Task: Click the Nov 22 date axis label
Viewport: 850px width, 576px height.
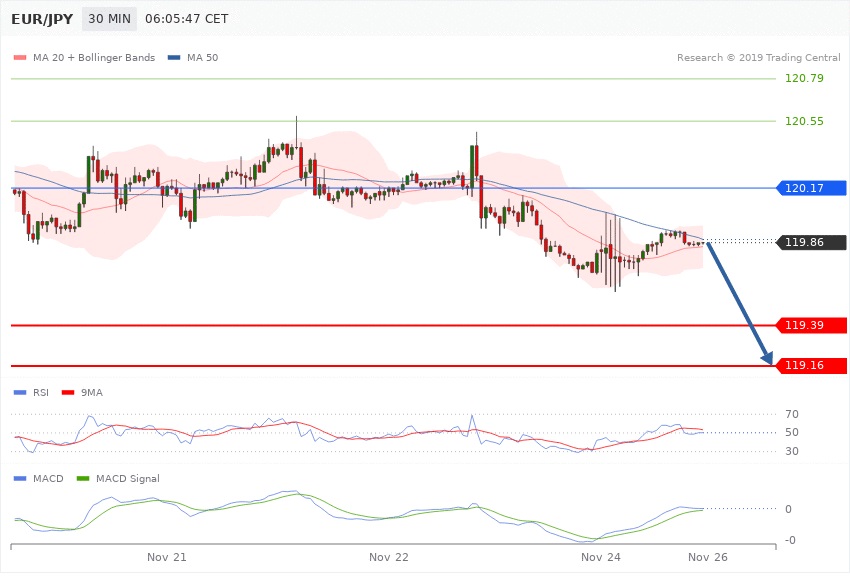Action: click(x=388, y=556)
